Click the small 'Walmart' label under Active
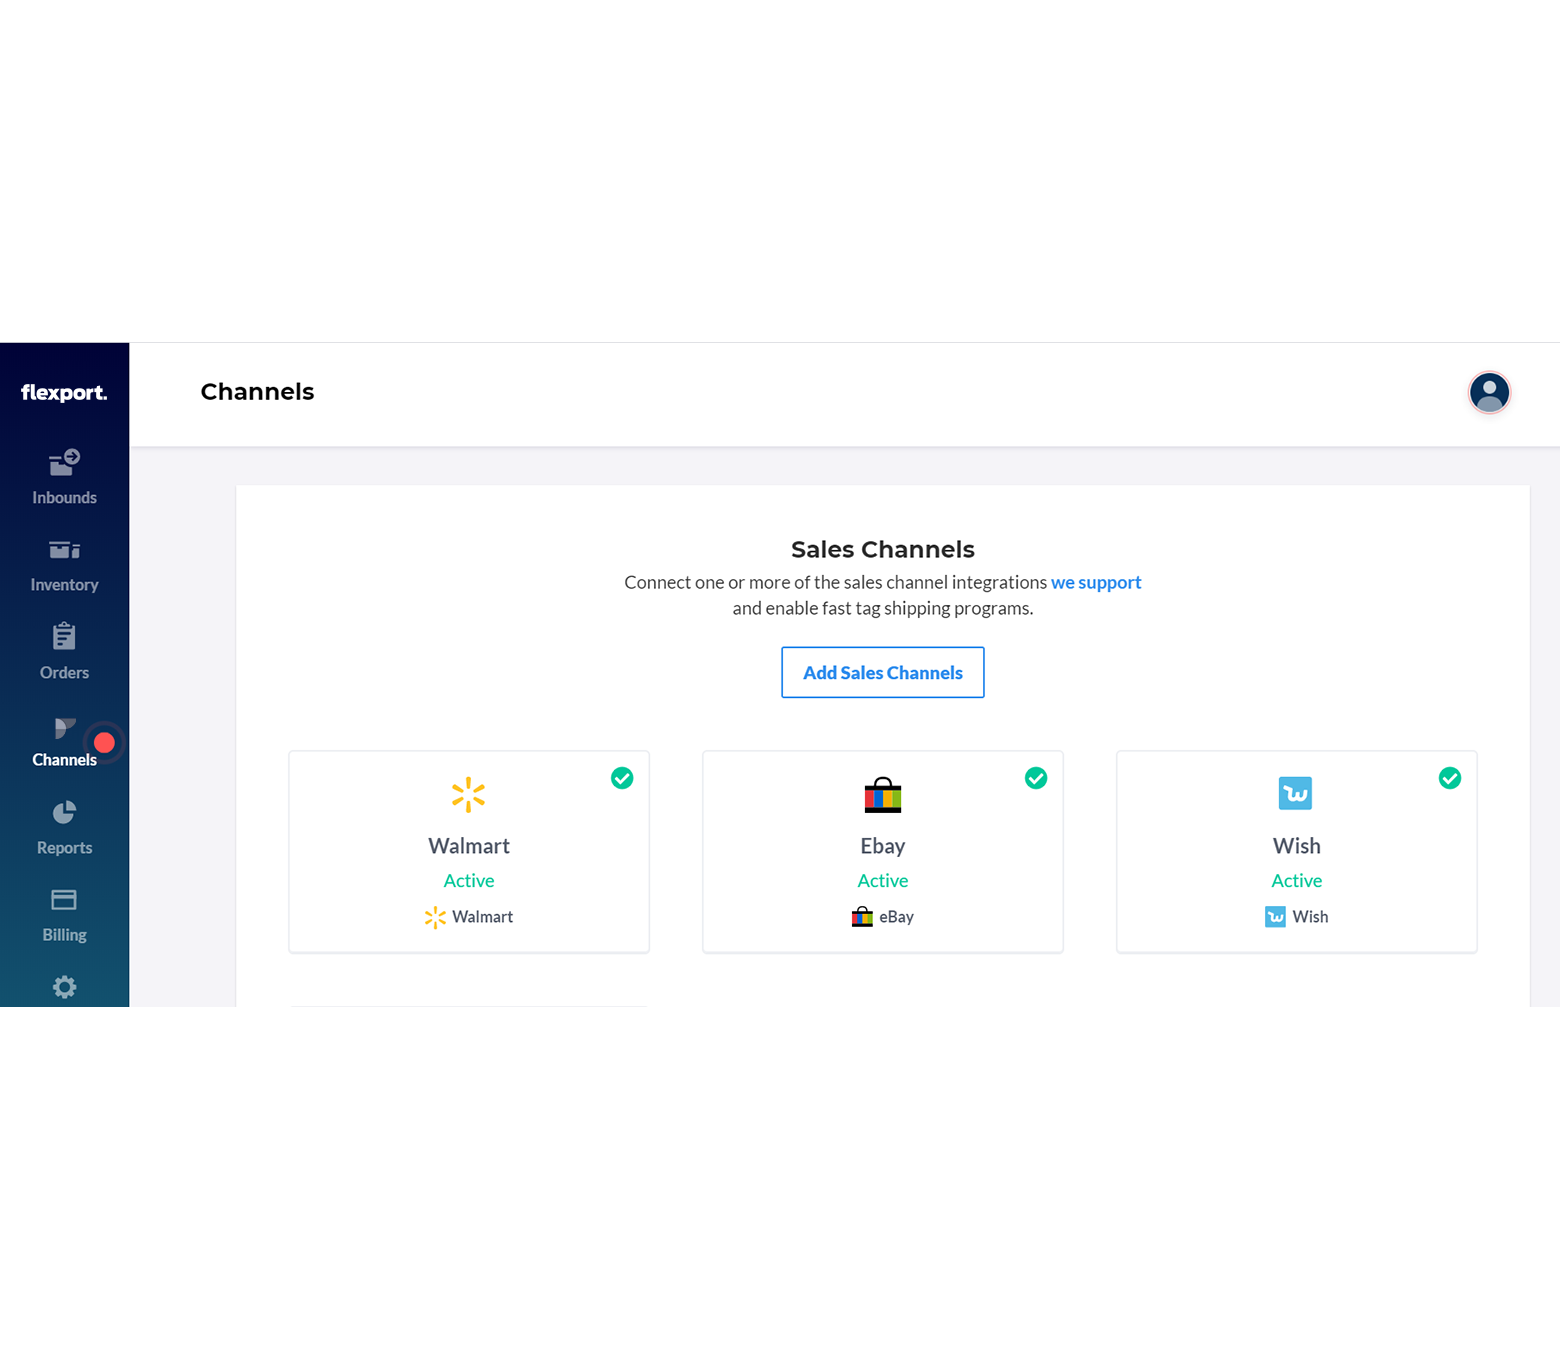This screenshot has width=1560, height=1350. pyautogui.click(x=482, y=917)
